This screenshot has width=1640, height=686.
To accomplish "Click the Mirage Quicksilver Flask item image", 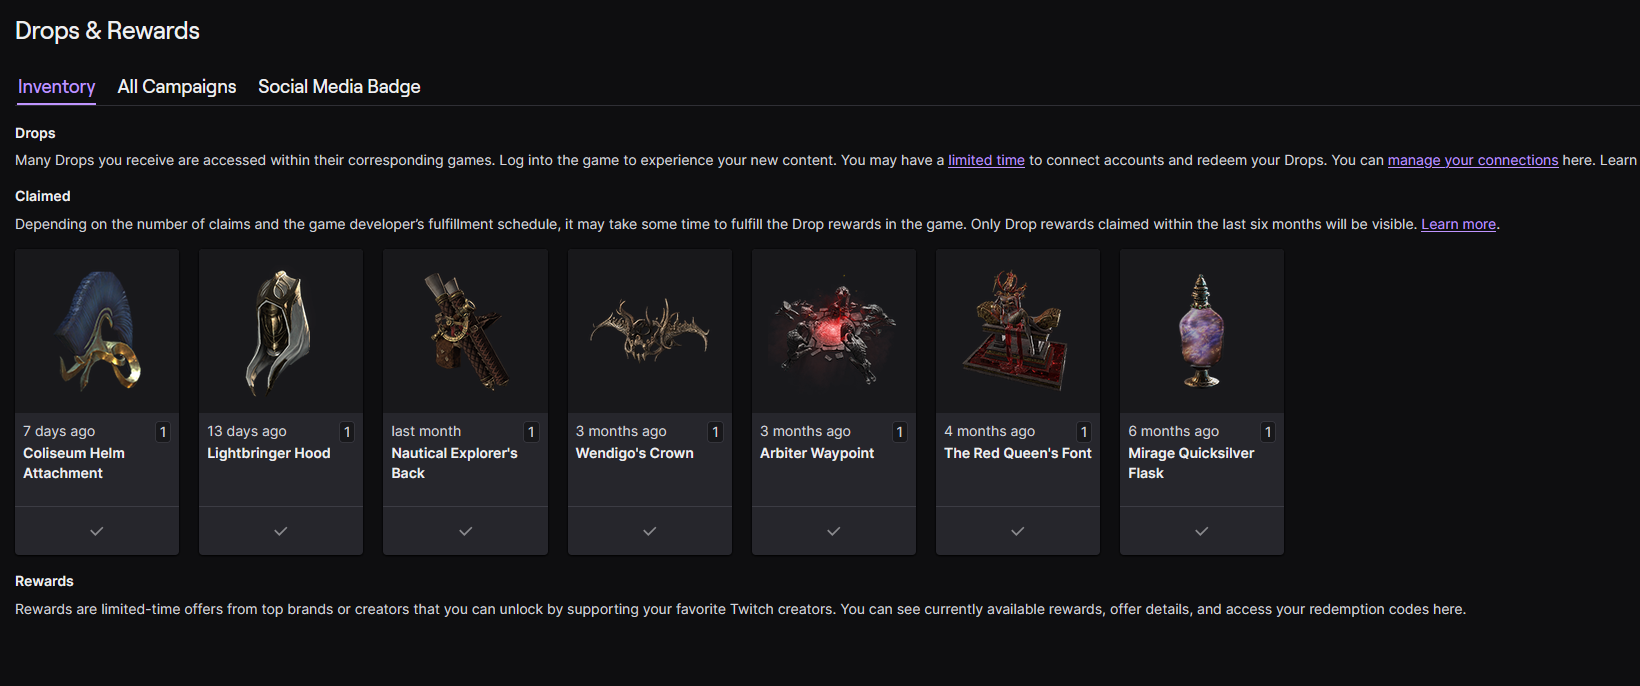I will (1202, 331).
